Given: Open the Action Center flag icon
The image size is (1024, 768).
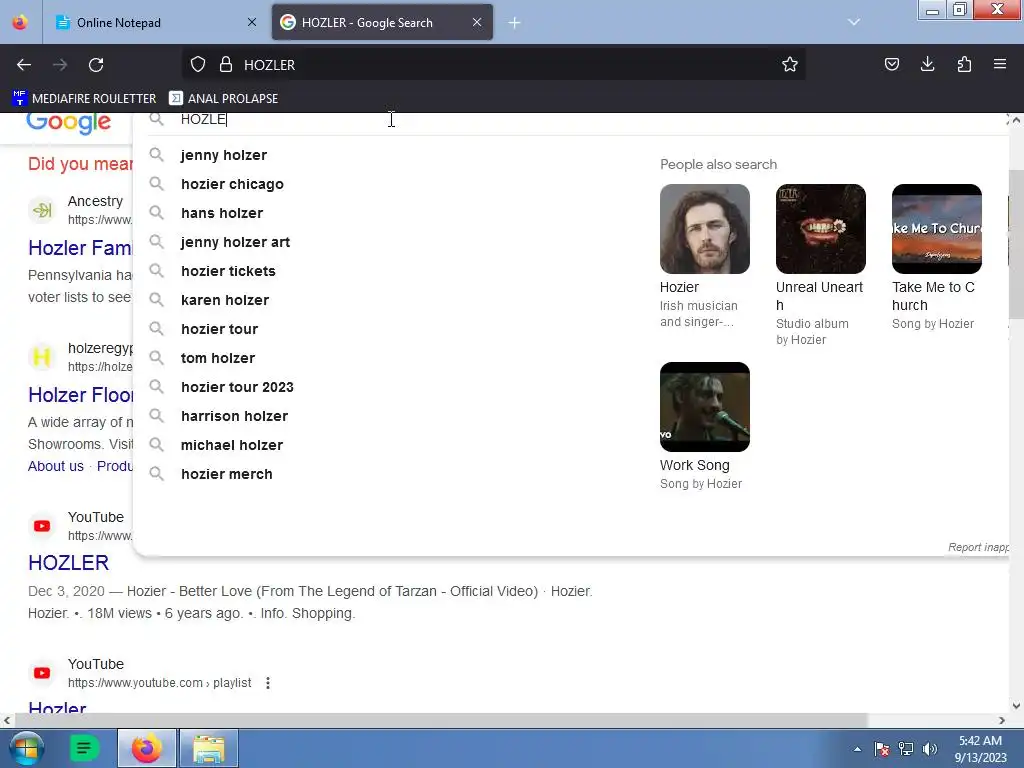Looking at the screenshot, I should point(882,749).
